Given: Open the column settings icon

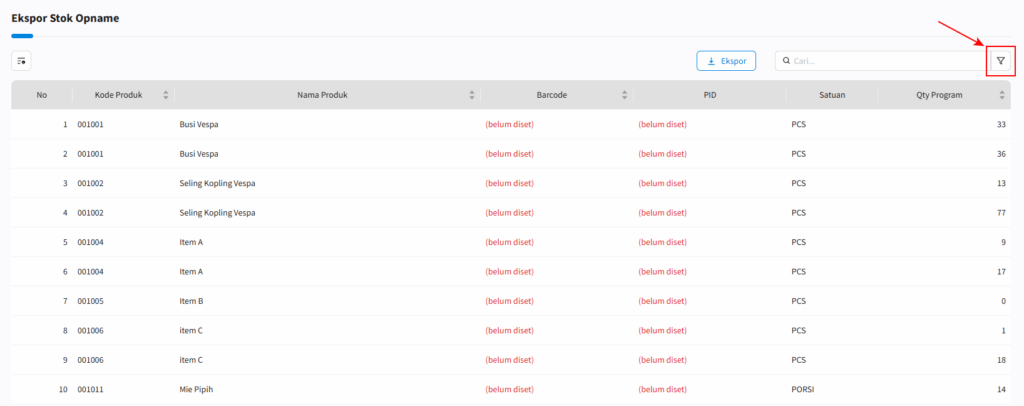Looking at the screenshot, I should pos(21,61).
